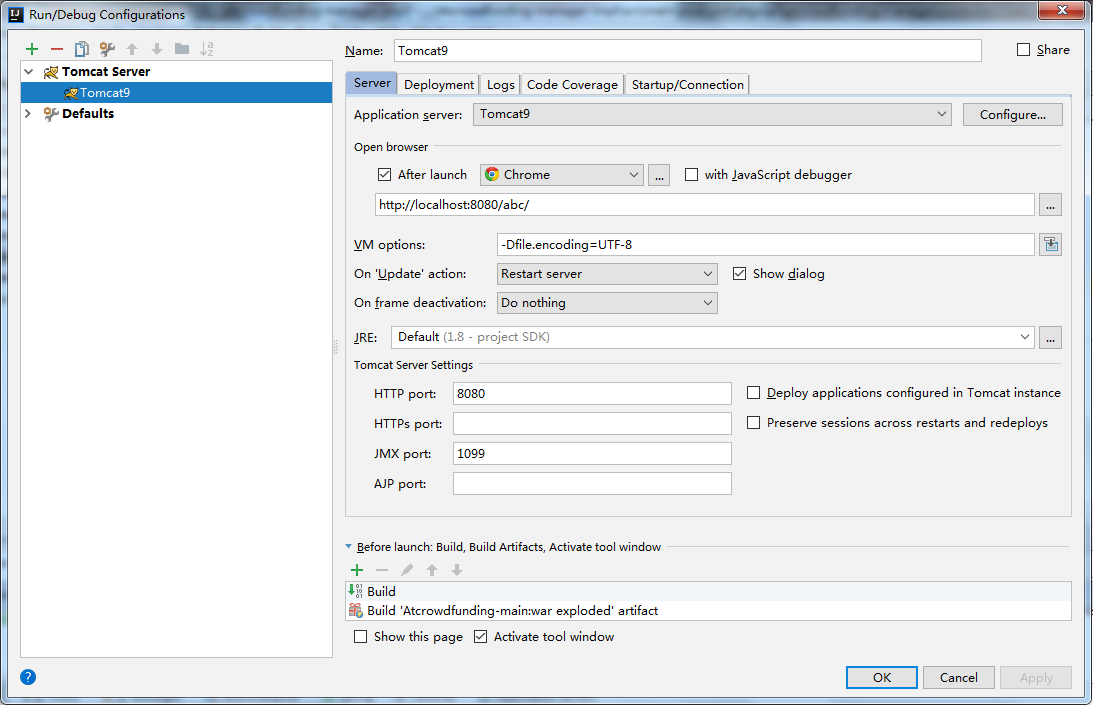Add a new run configuration
This screenshot has width=1093, height=705.
(x=32, y=49)
